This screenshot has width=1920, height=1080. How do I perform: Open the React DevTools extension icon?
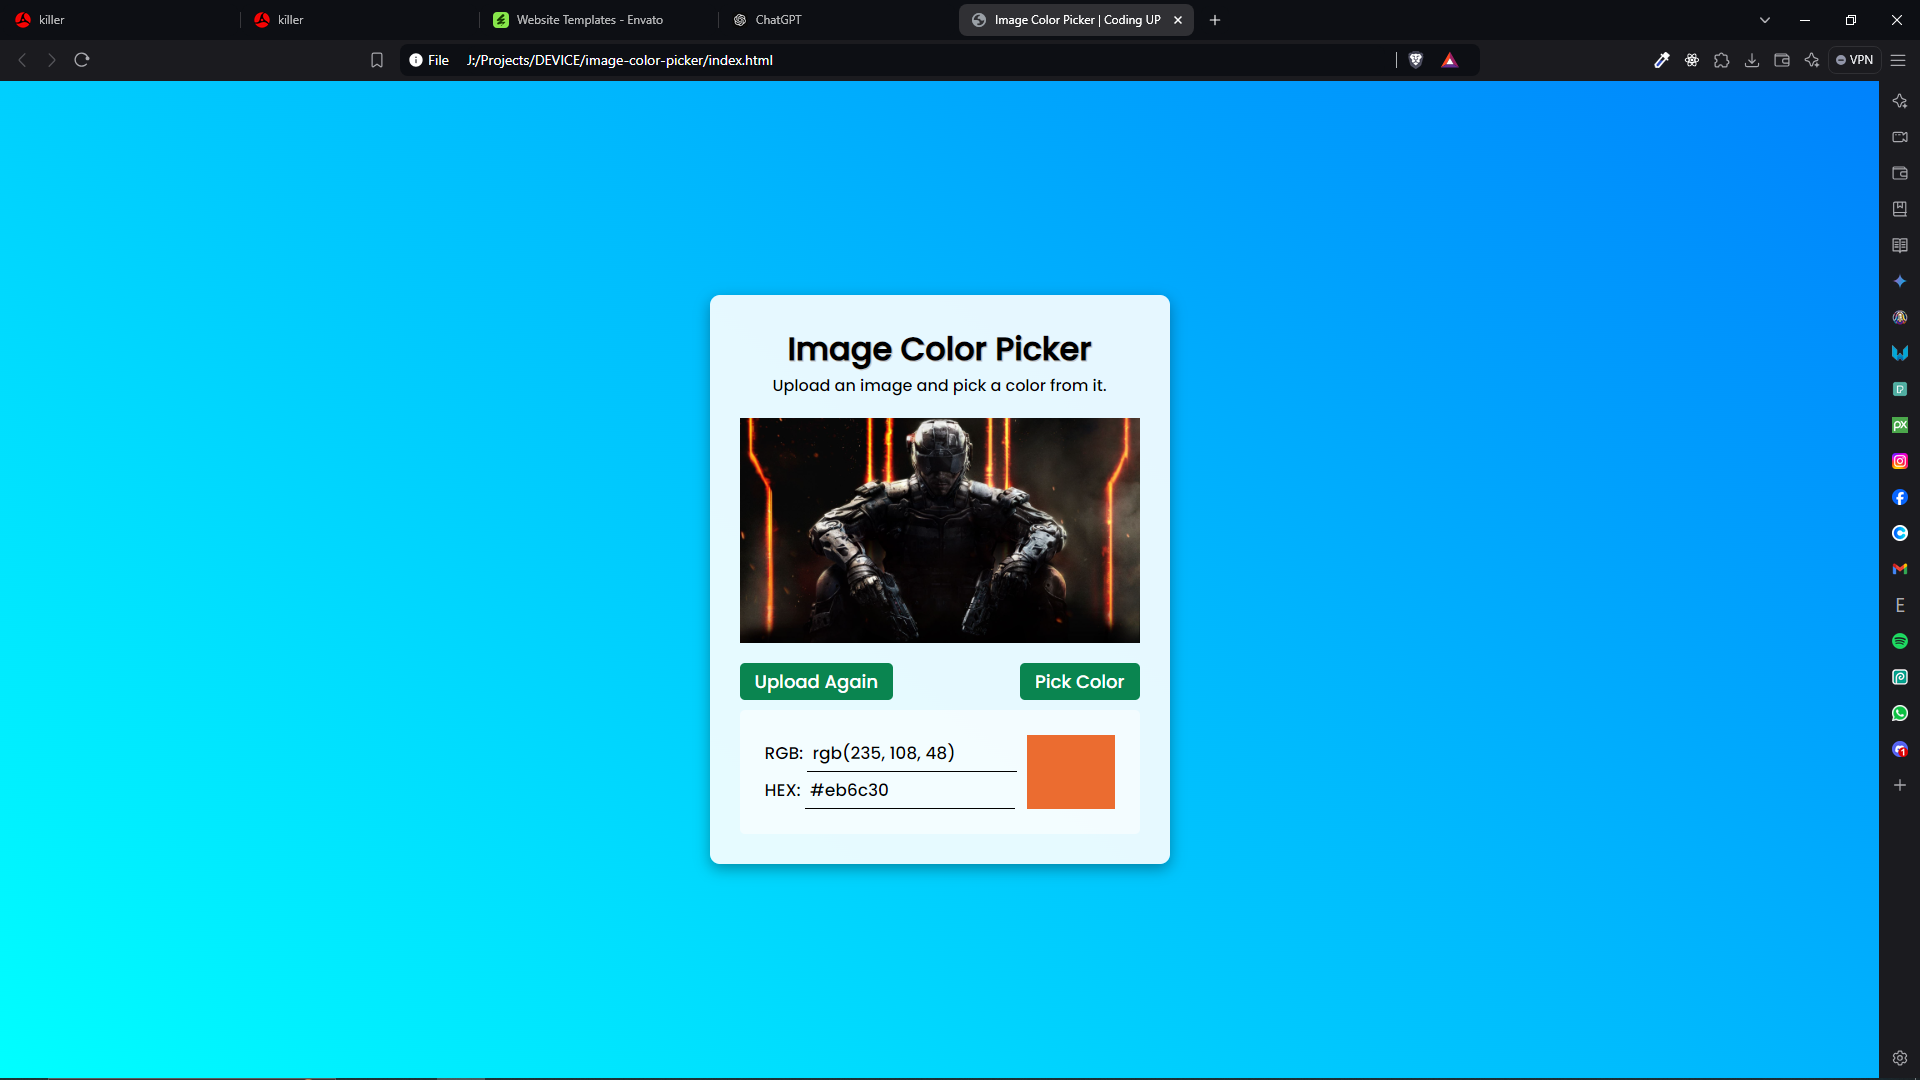1692,60
